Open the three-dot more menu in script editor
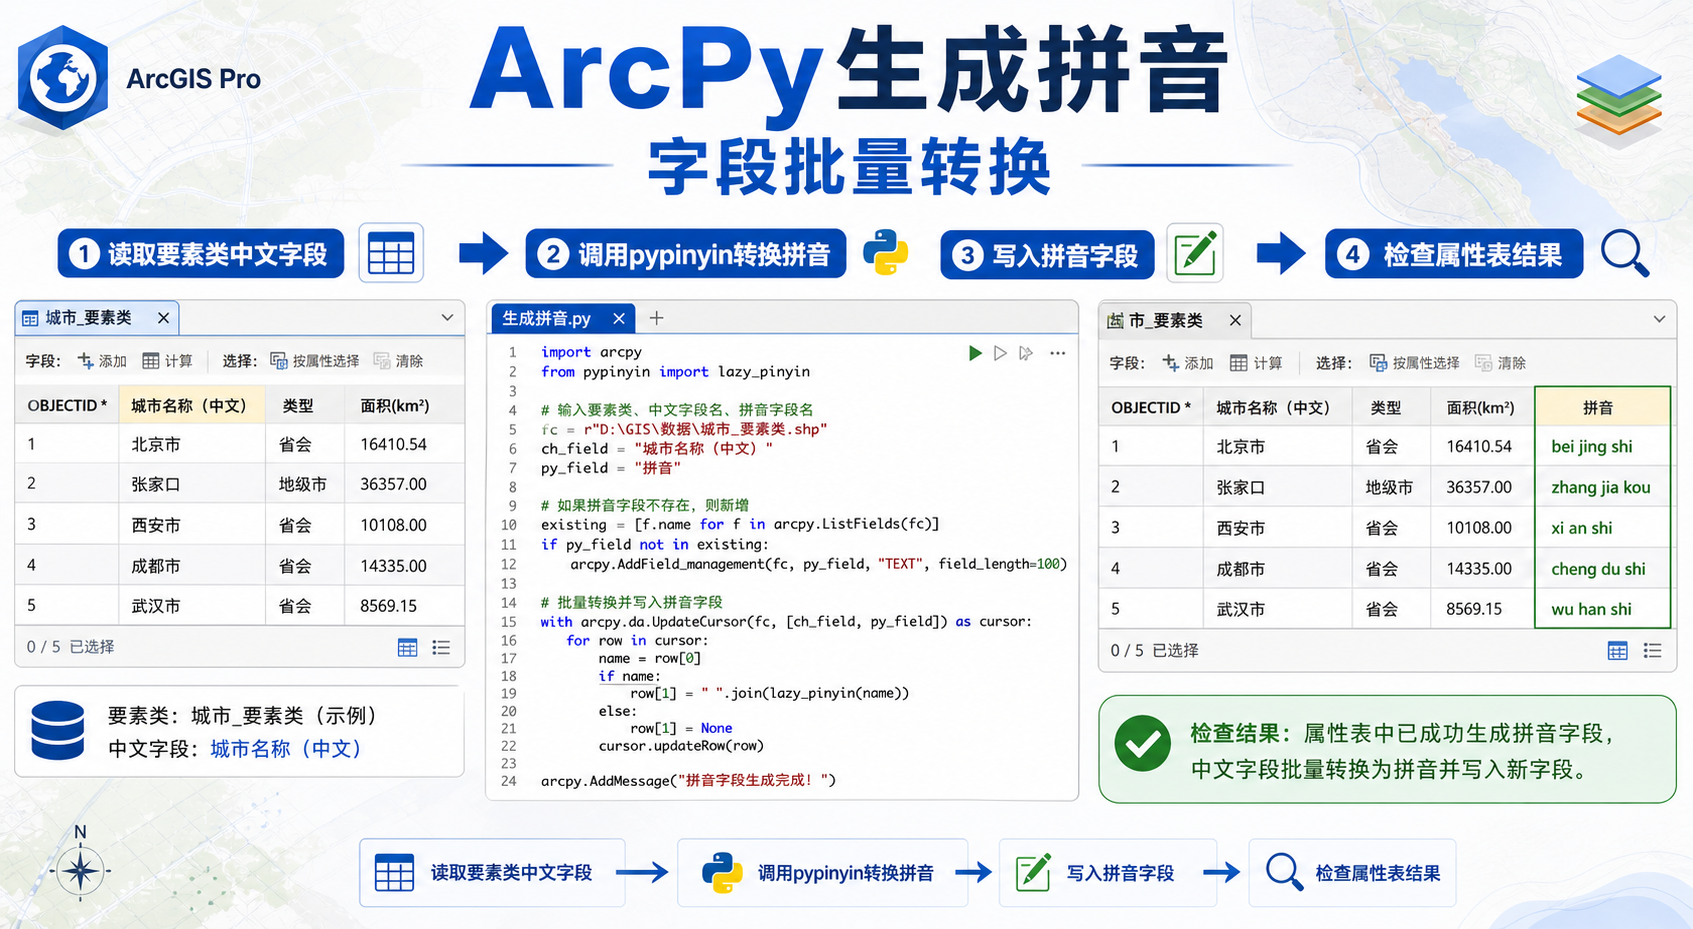This screenshot has width=1693, height=929. pyautogui.click(x=1058, y=353)
